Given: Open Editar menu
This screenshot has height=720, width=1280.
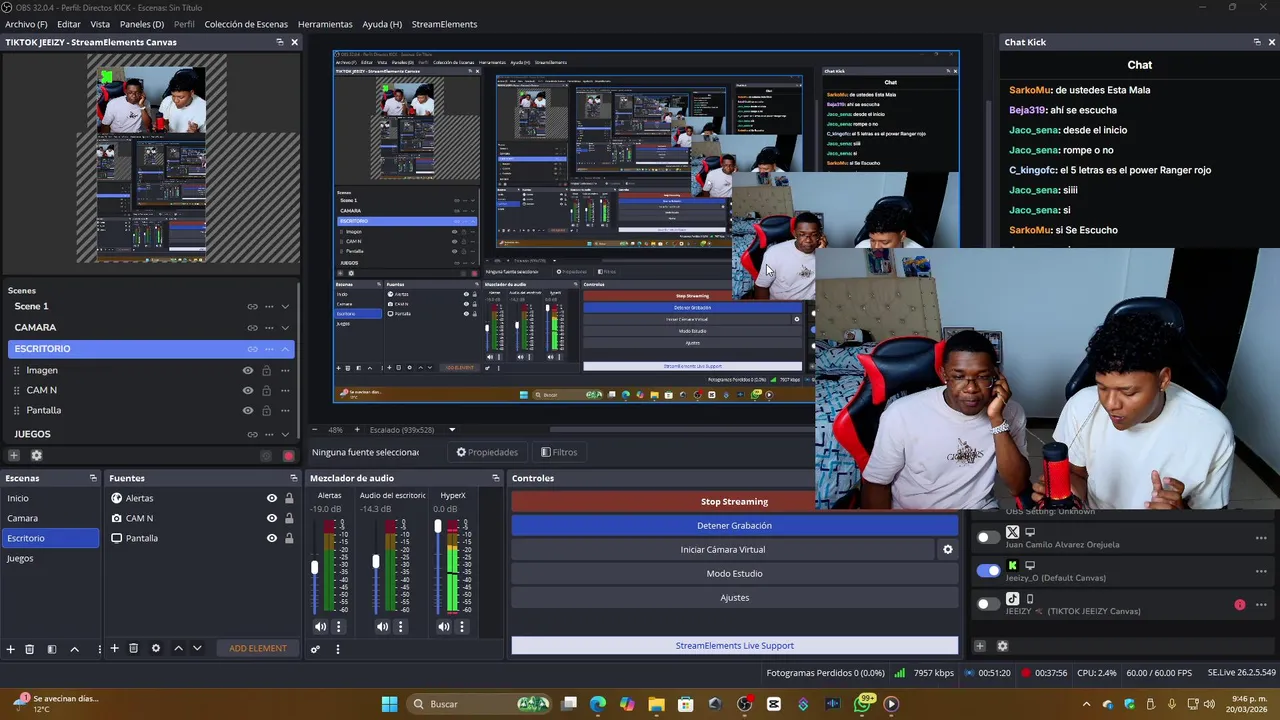Looking at the screenshot, I should pyautogui.click(x=69, y=24).
